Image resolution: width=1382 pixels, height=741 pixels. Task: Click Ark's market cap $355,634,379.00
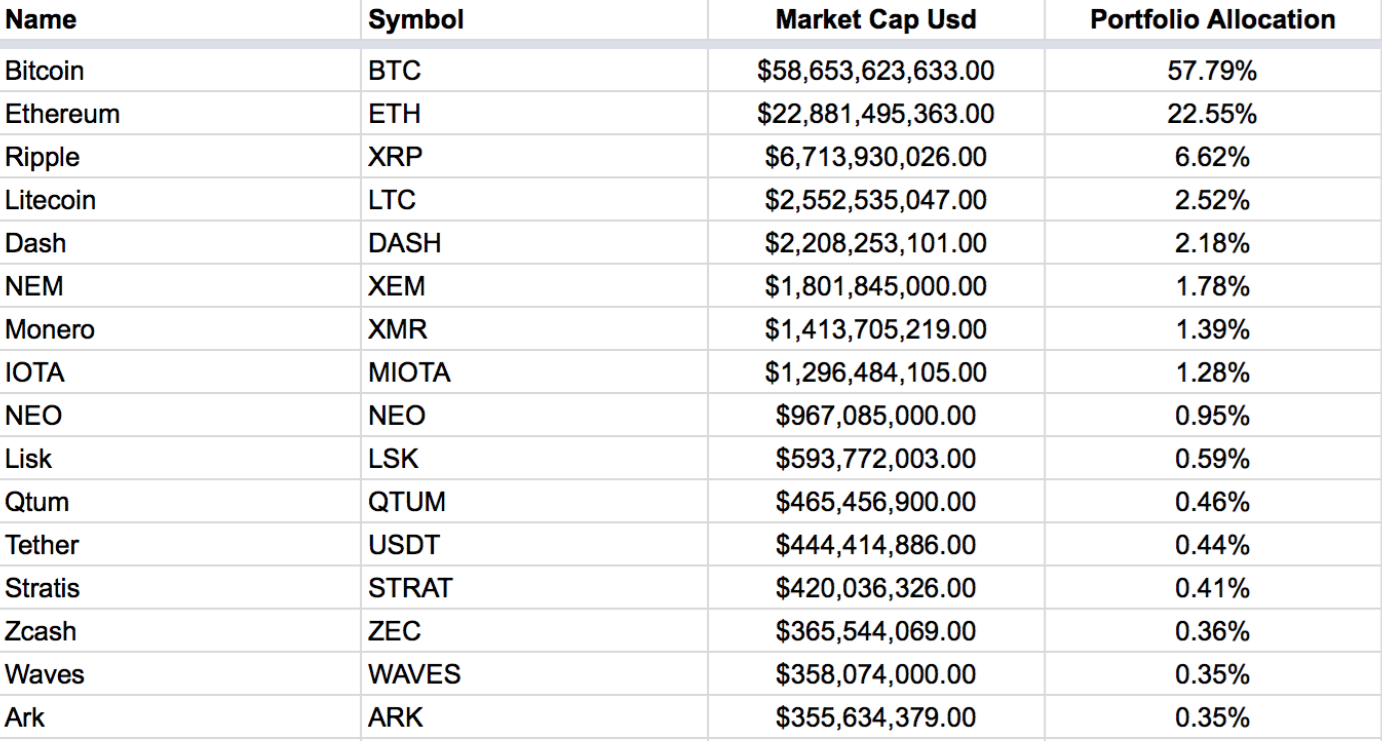(876, 718)
